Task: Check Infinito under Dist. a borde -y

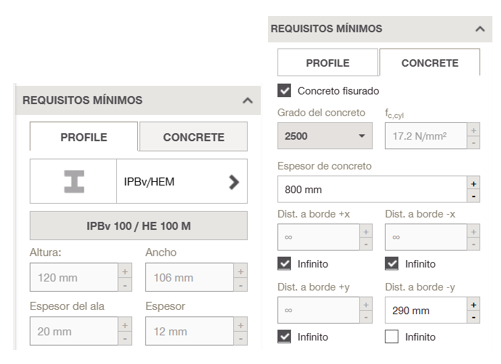Action: 392,337
